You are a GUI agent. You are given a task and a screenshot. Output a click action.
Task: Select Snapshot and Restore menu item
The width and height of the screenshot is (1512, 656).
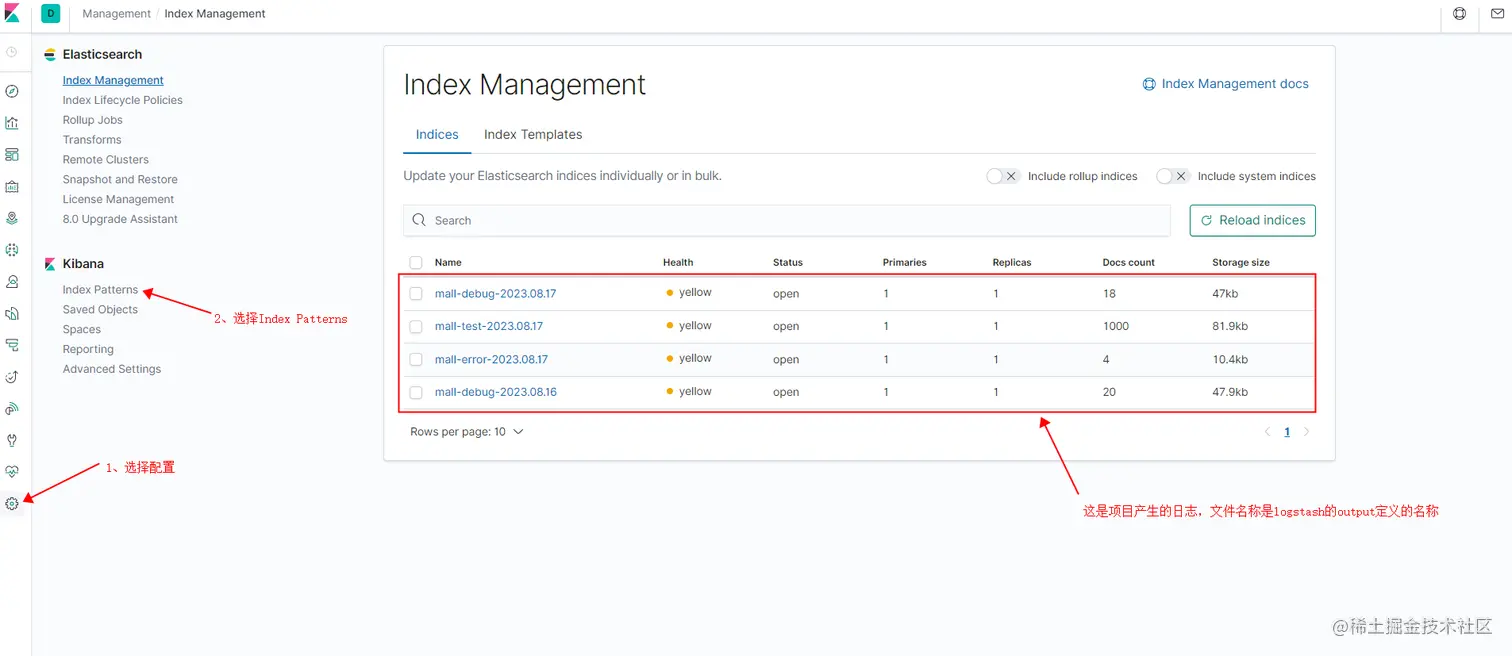pyautogui.click(x=120, y=180)
